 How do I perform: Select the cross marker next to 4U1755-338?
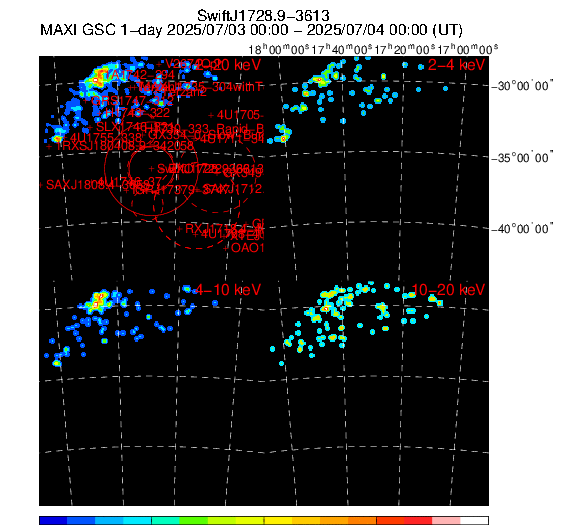[x=64, y=138]
